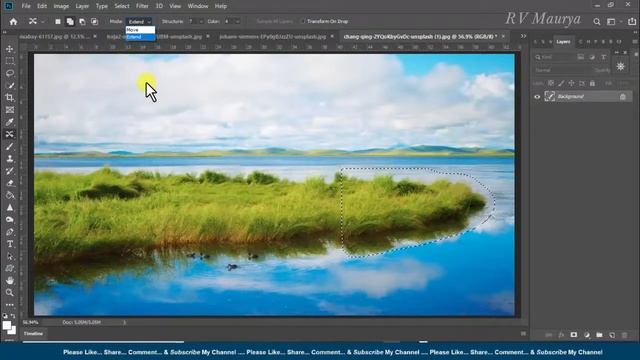Screen dimensions: 640x360
Task: Choose Extend in the Mode list
Action: tap(140, 37)
